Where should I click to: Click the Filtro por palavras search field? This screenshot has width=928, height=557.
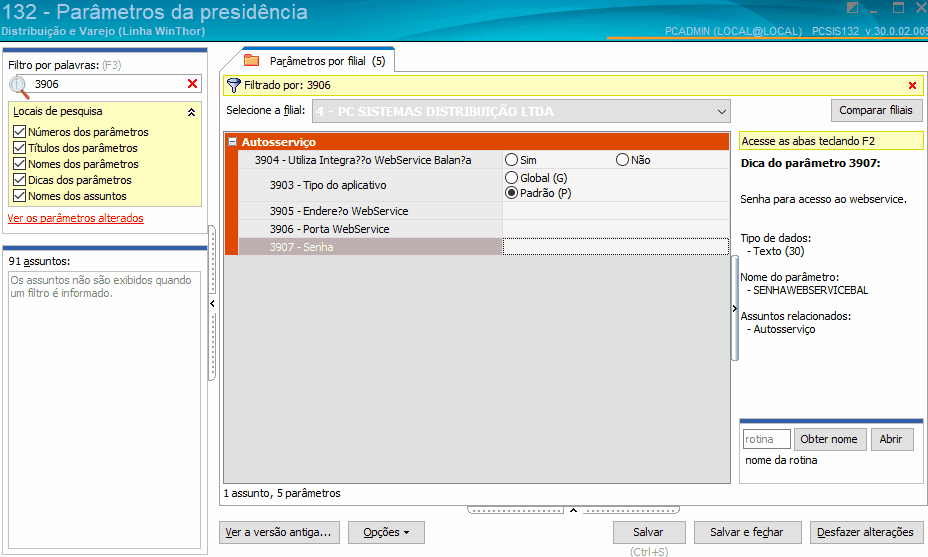(108, 84)
